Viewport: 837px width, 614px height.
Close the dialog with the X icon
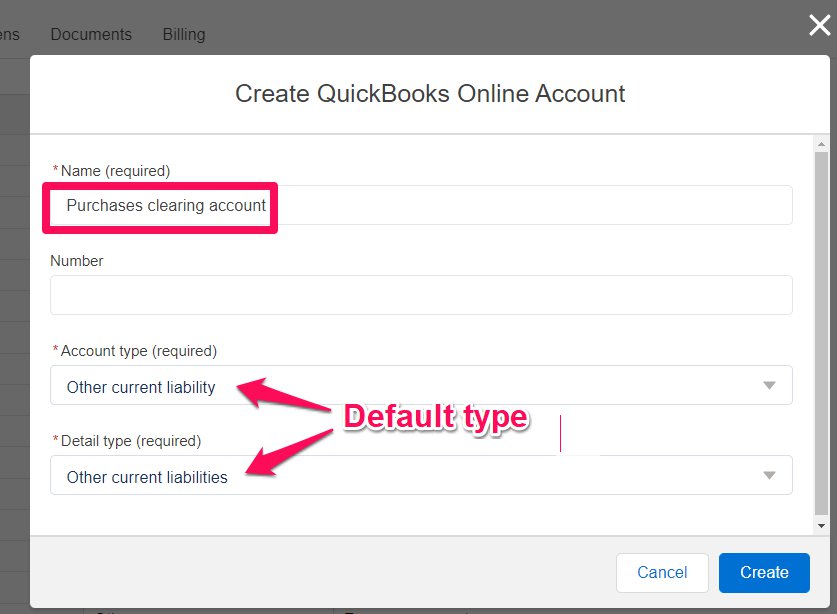click(819, 25)
